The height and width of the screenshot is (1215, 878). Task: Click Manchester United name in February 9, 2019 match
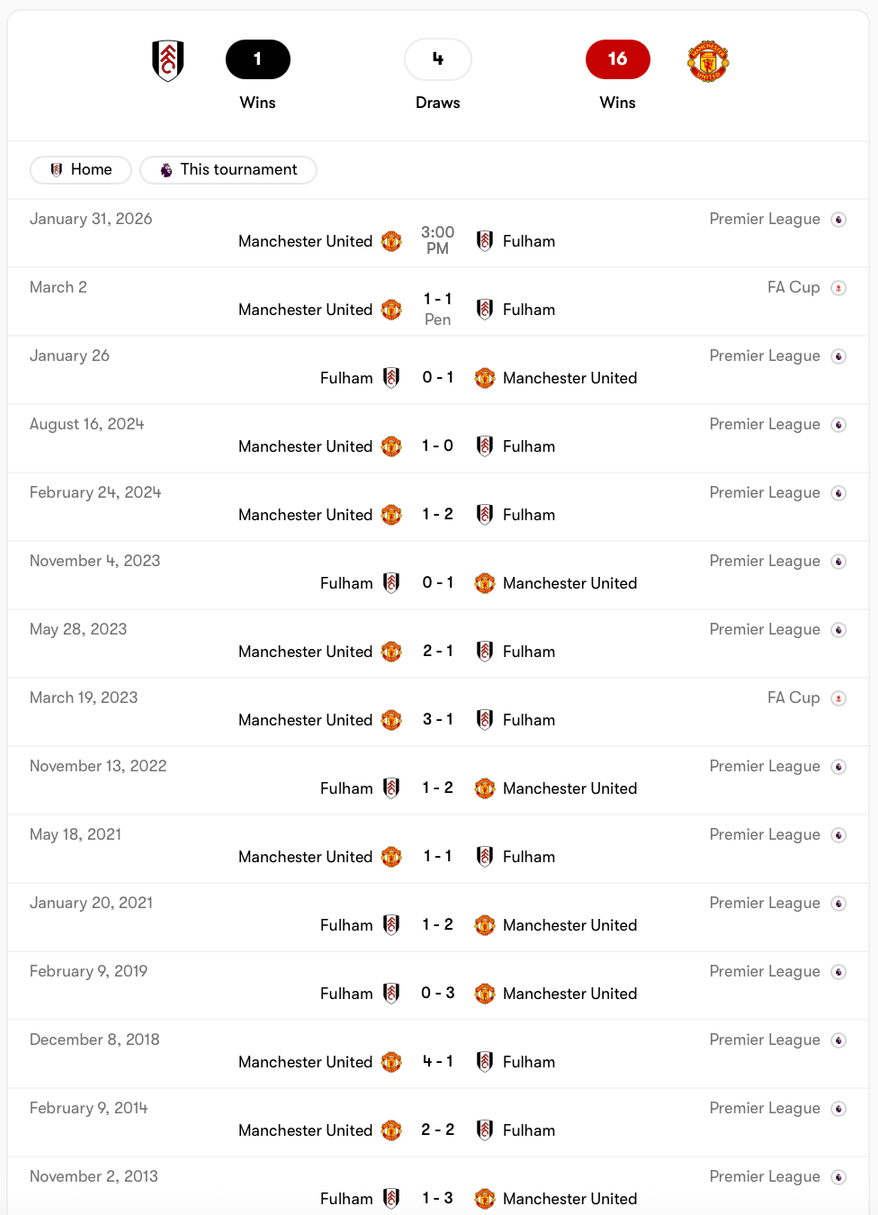point(570,994)
